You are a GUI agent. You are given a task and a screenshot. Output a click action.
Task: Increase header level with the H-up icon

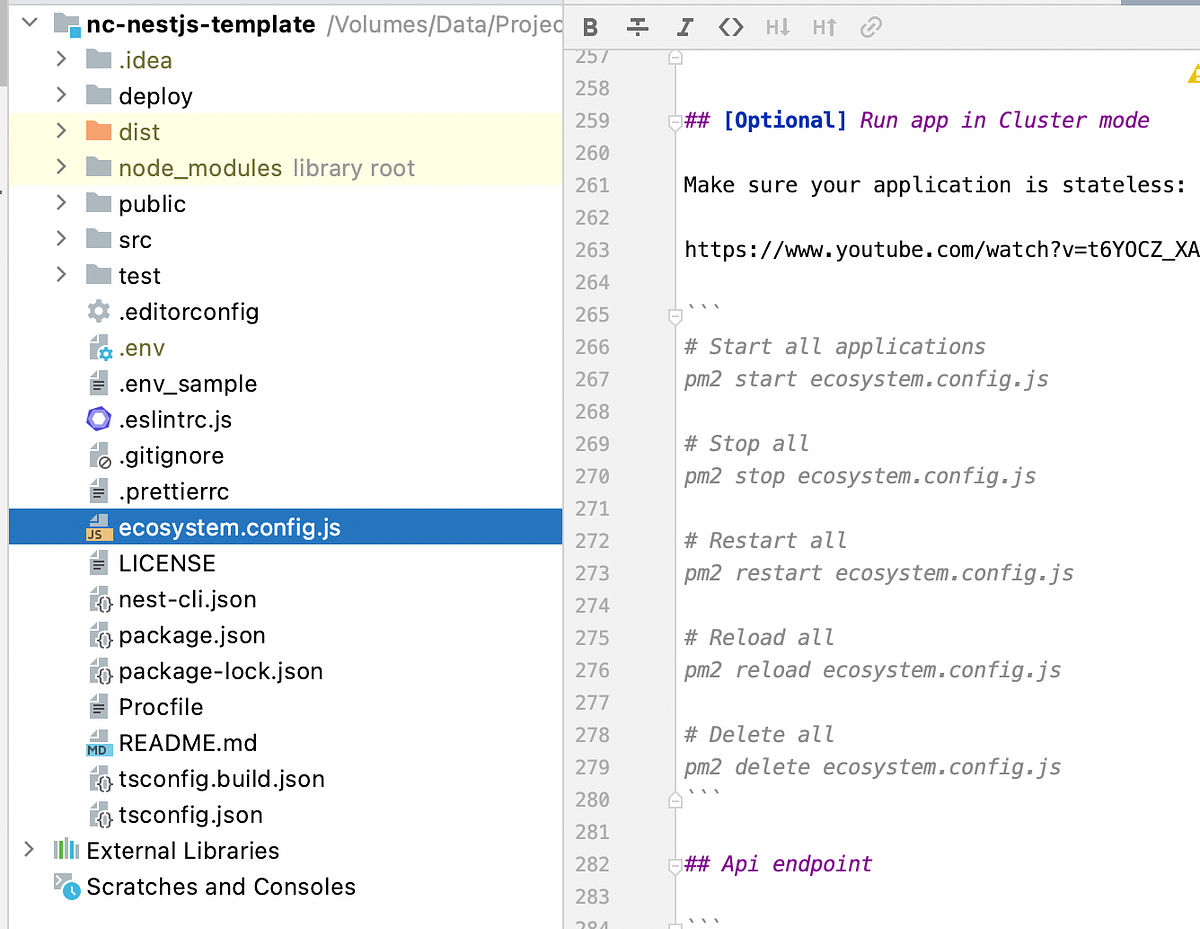click(x=824, y=27)
